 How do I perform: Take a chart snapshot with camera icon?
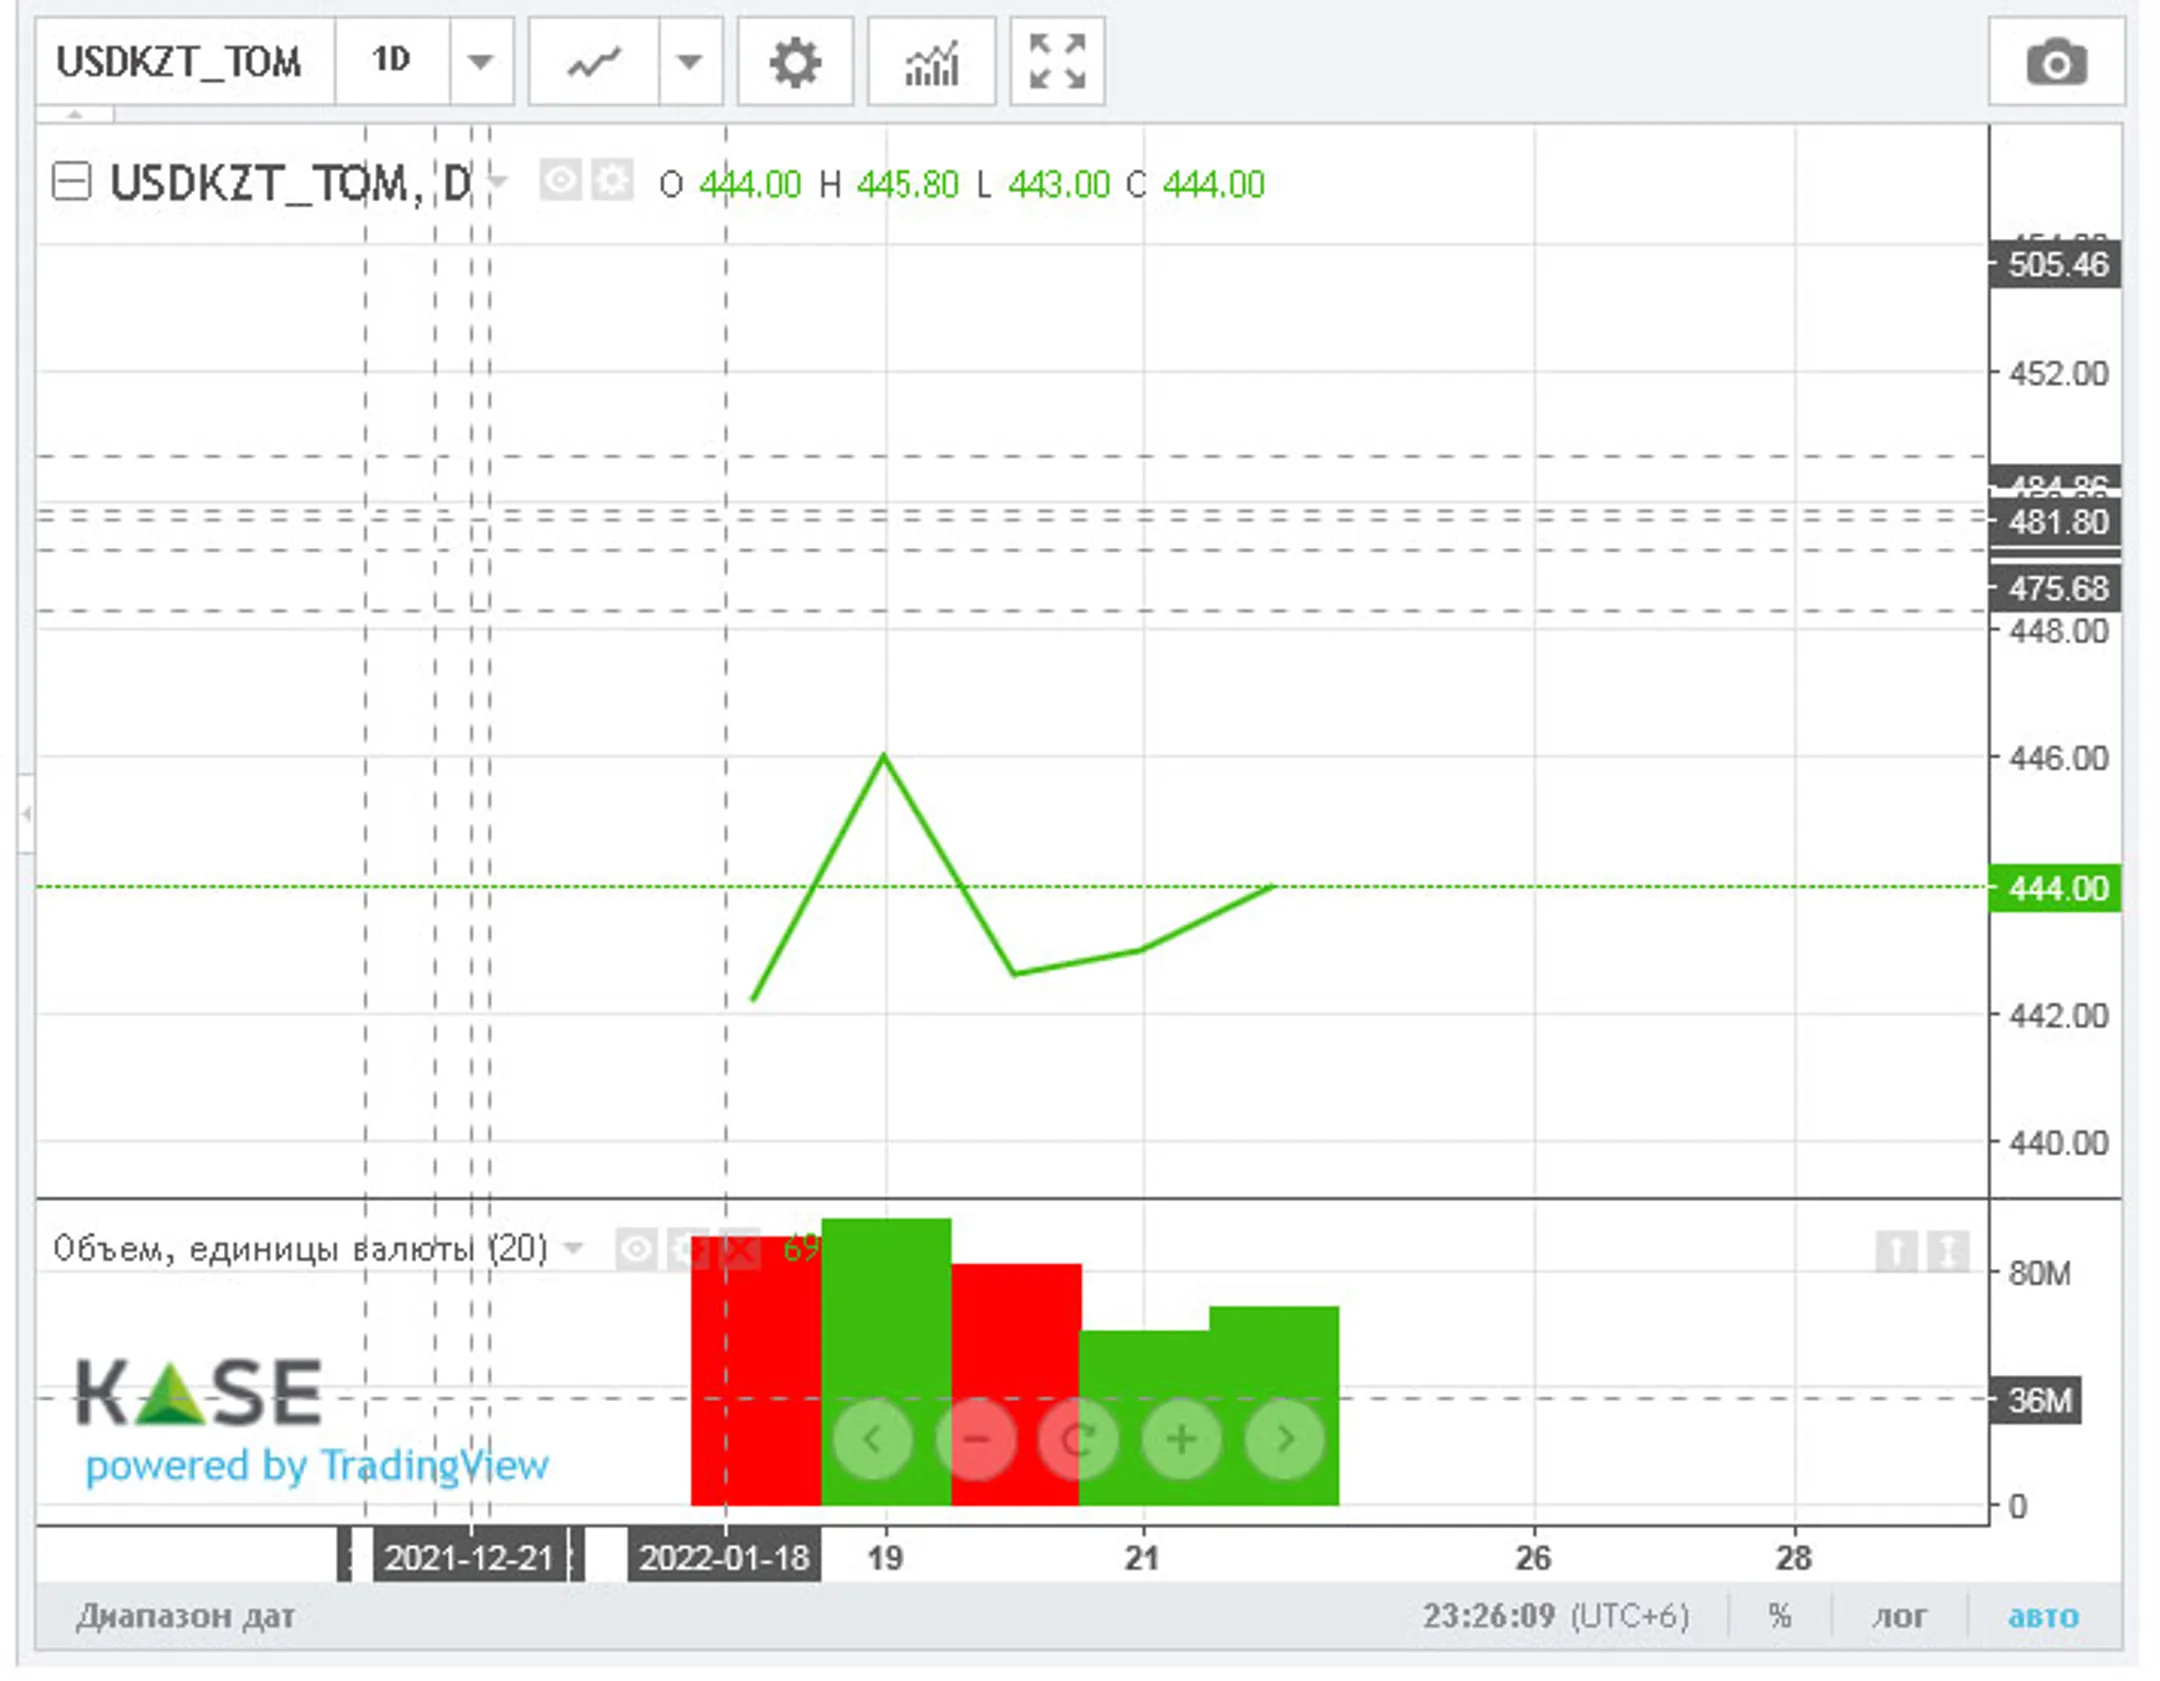click(2055, 63)
